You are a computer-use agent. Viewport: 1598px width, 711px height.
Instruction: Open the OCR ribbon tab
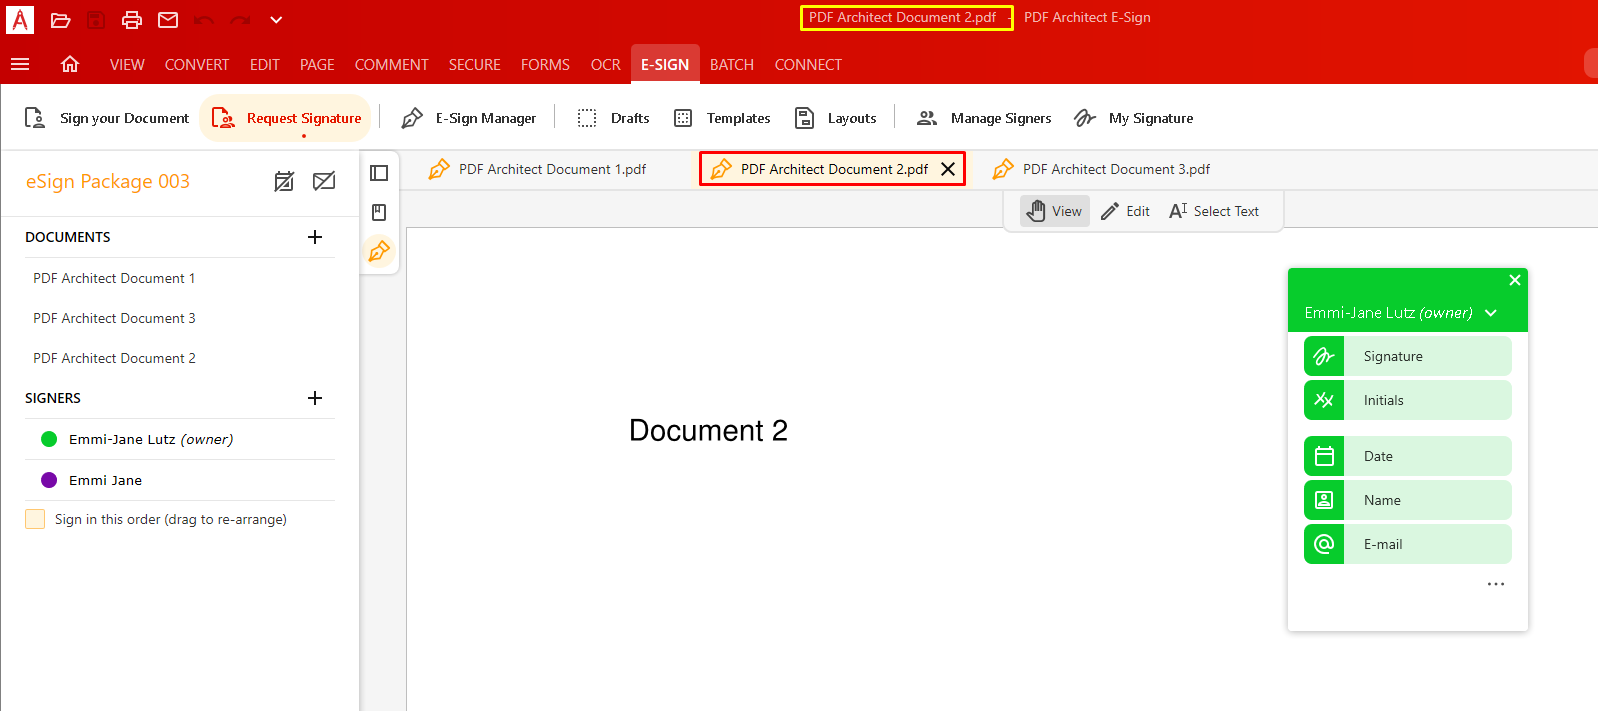tap(606, 65)
